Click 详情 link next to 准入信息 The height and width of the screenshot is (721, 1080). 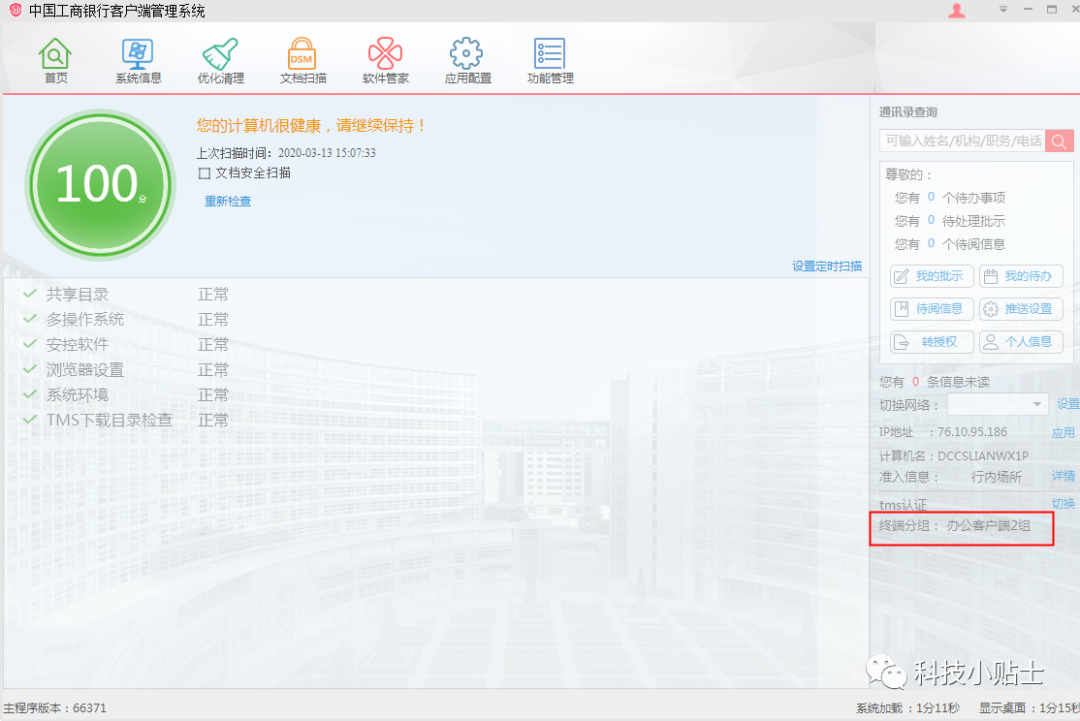[1063, 476]
